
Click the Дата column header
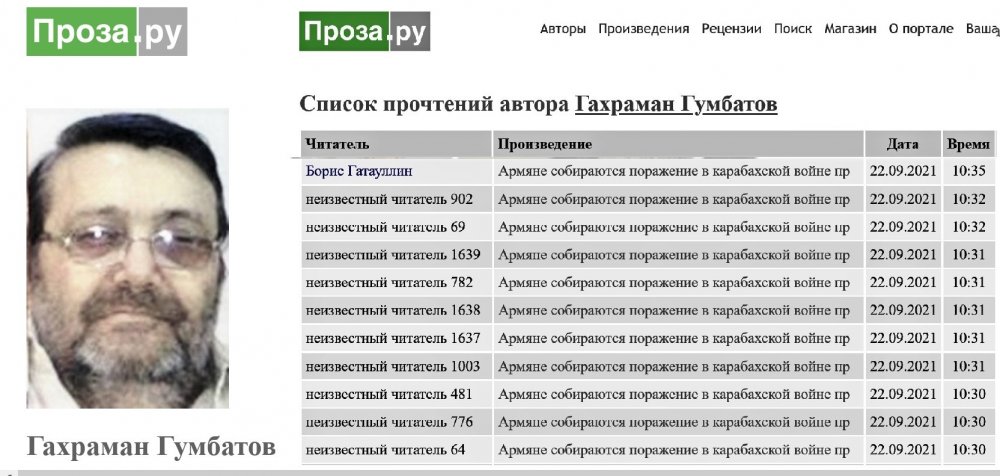(x=902, y=144)
